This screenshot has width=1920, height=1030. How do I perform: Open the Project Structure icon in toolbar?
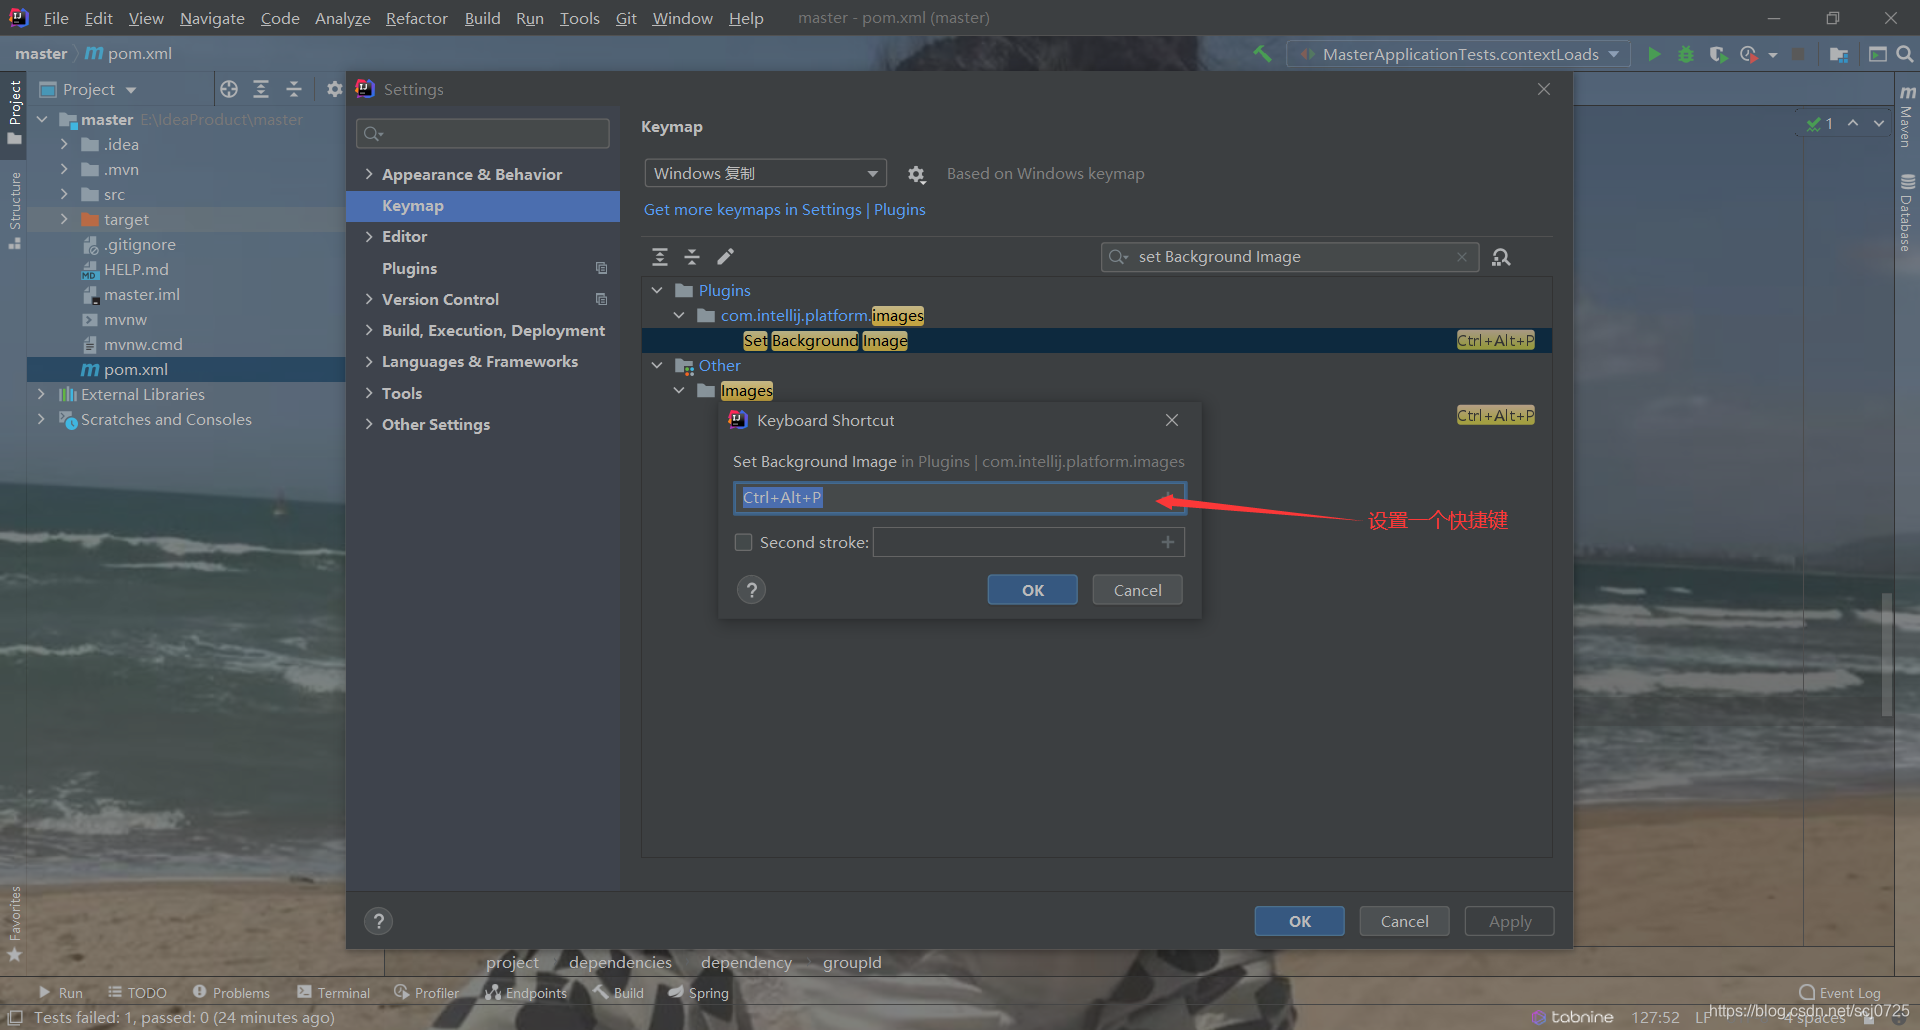(1838, 54)
